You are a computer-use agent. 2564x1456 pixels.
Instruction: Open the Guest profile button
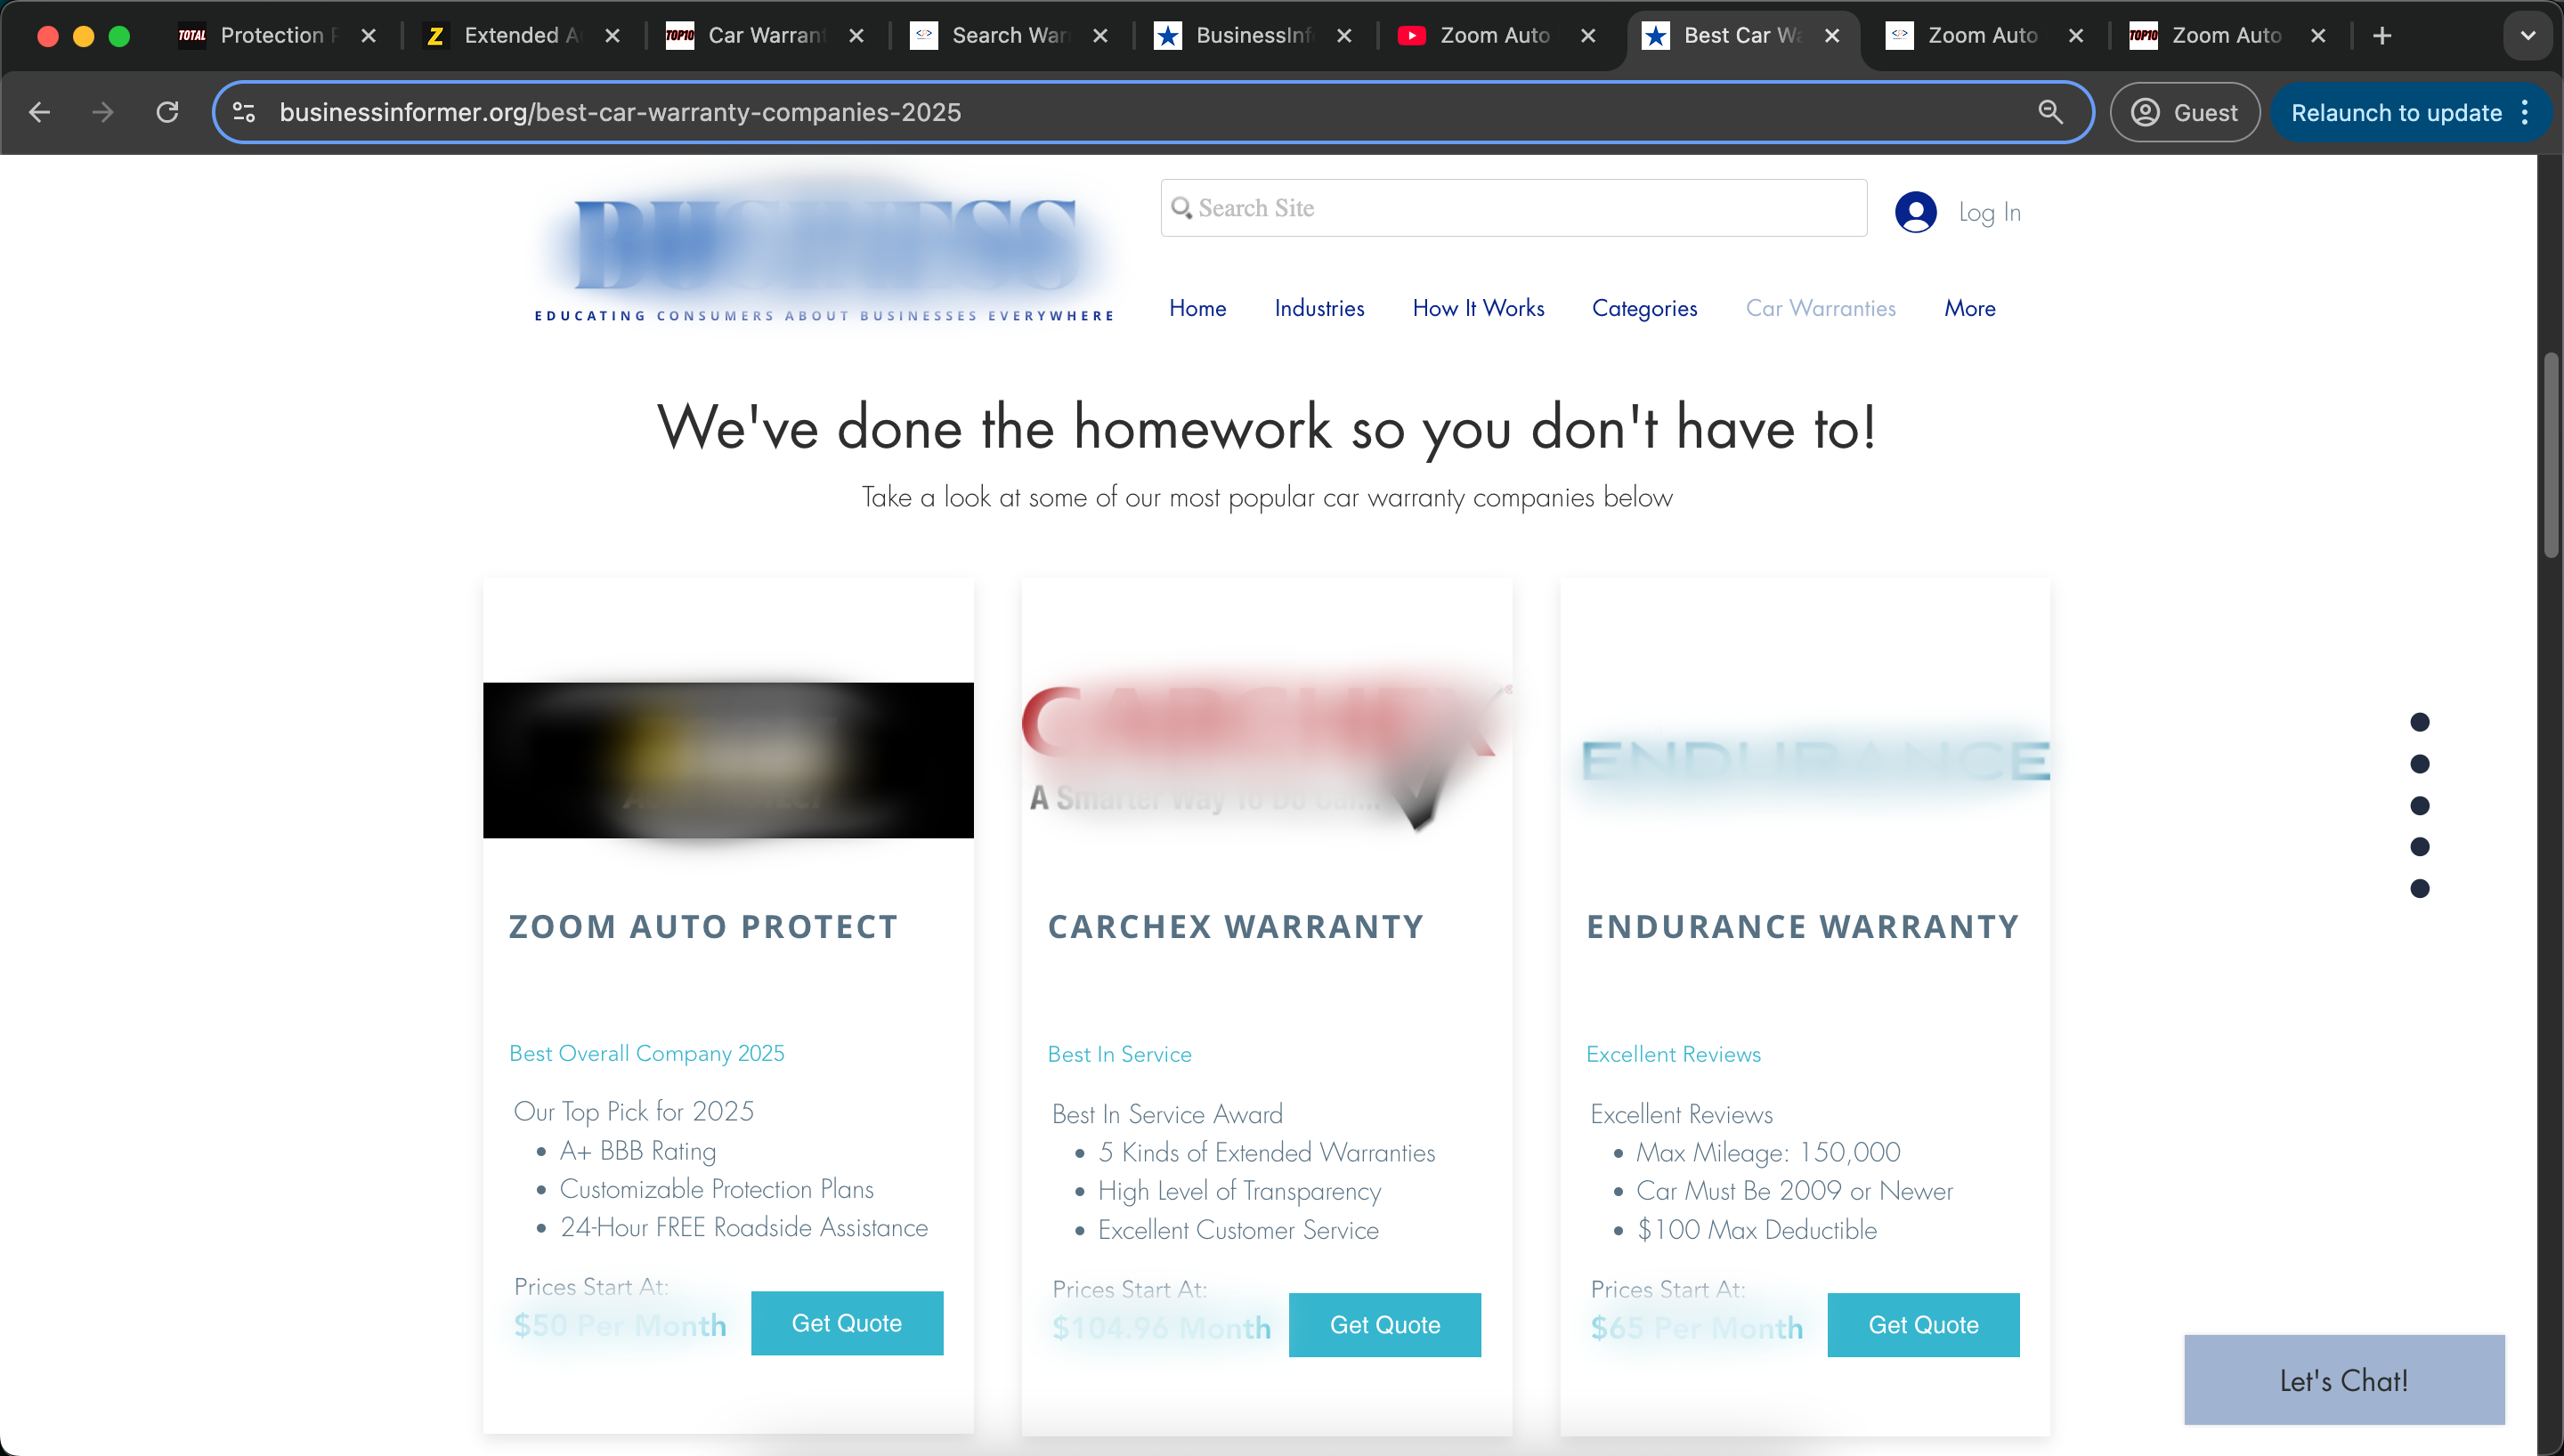pyautogui.click(x=2184, y=112)
